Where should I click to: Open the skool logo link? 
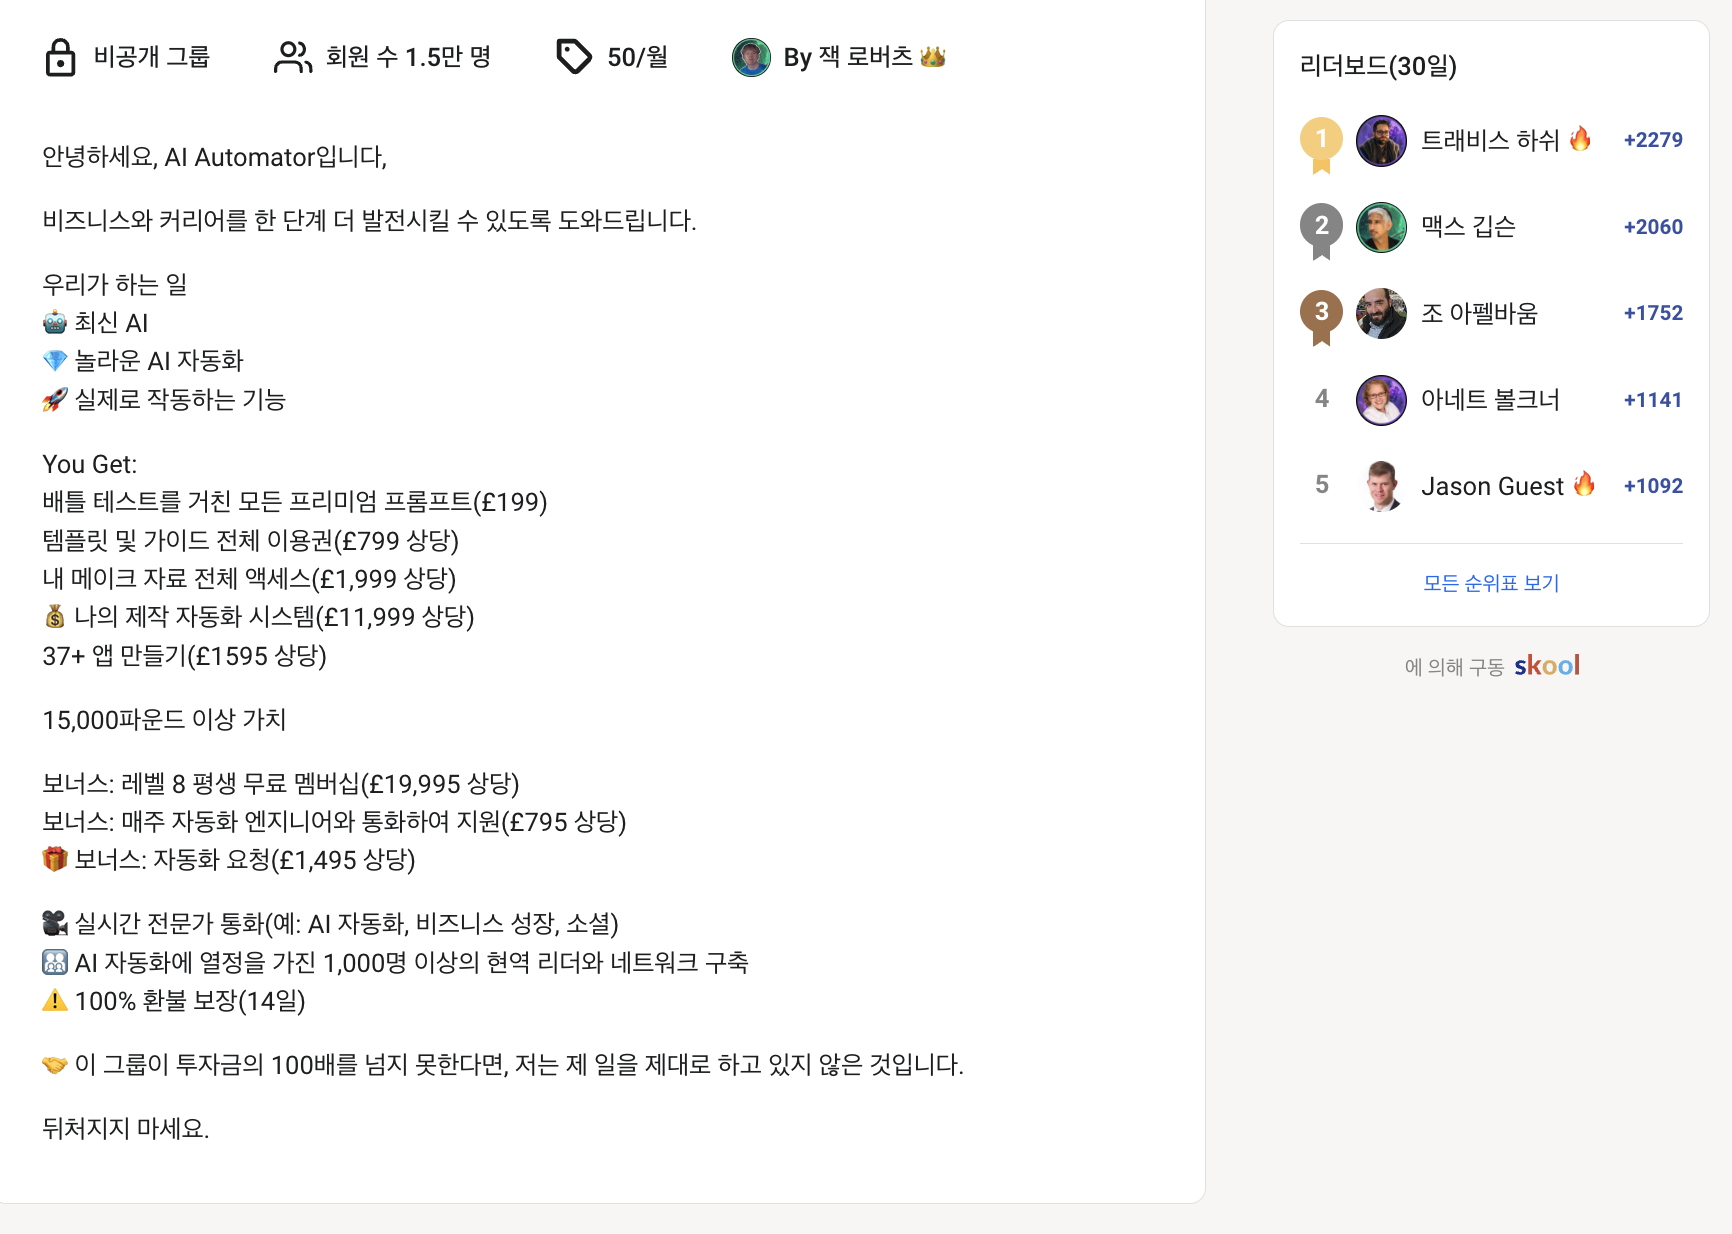[x=1546, y=666]
